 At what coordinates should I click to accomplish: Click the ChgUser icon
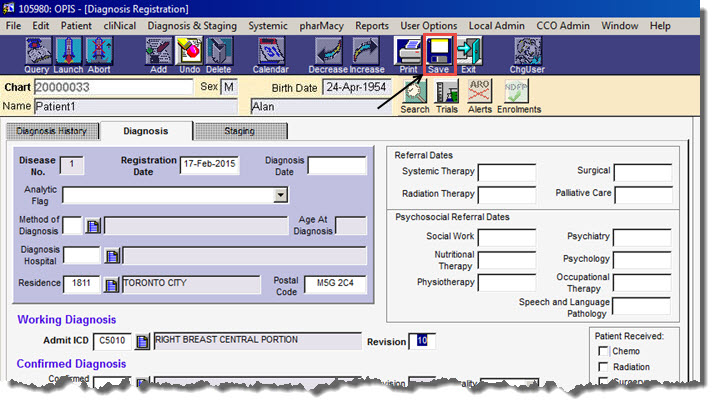click(527, 54)
